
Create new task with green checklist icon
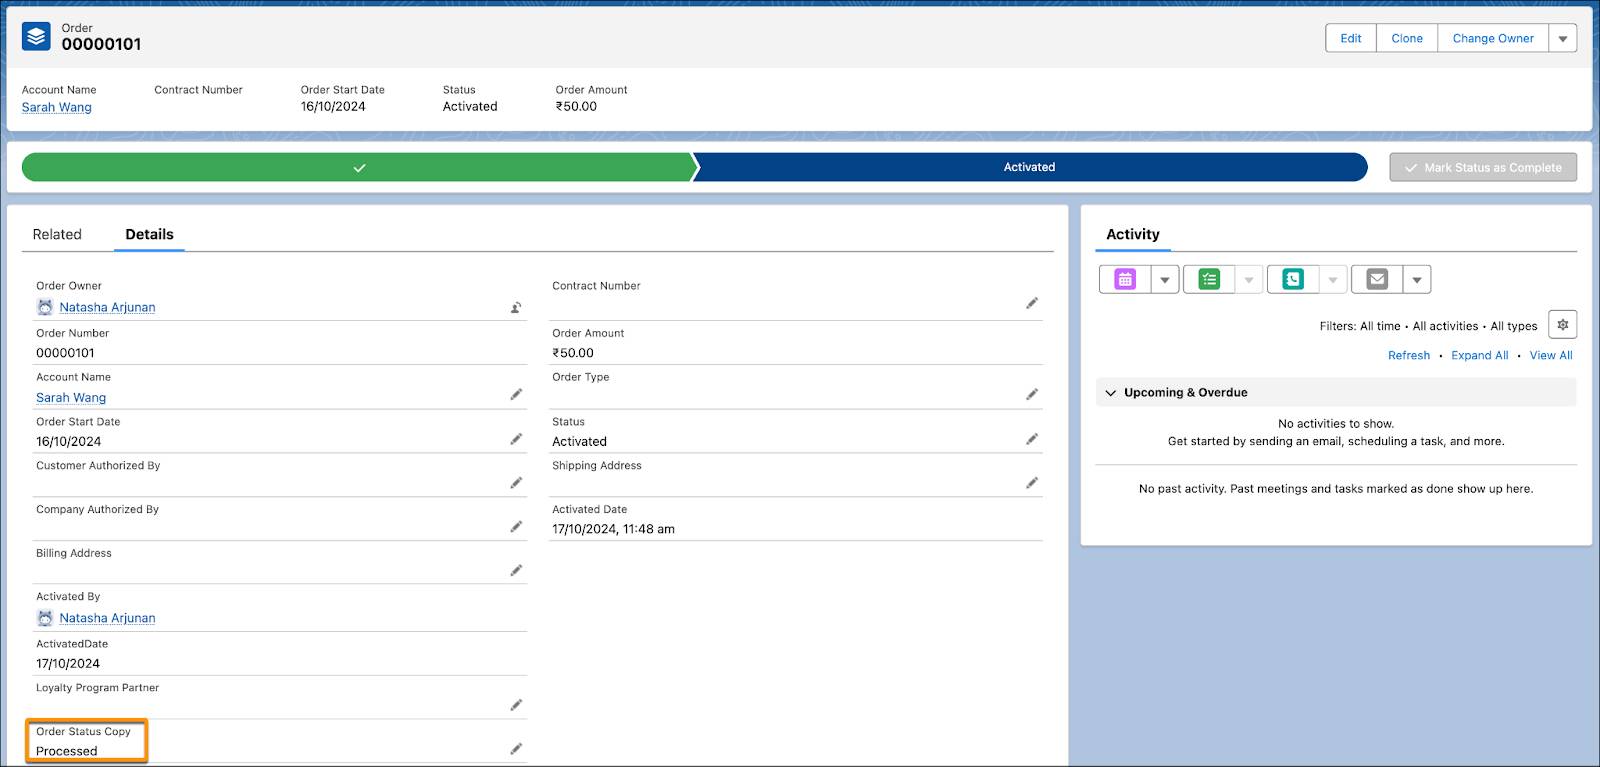(1209, 279)
